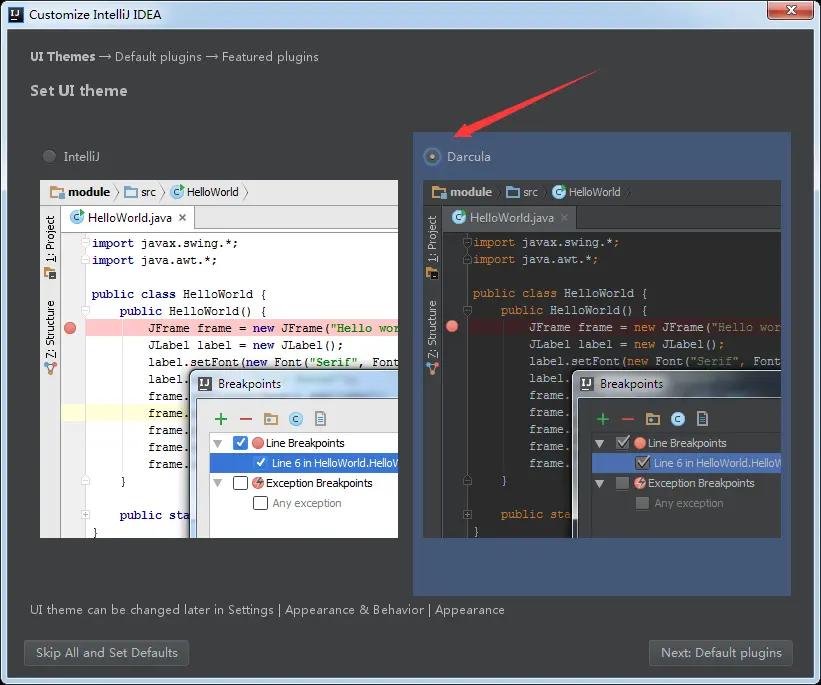Click the red breakpoint dot in light preview gutter
The width and height of the screenshot is (821, 685).
click(70, 328)
